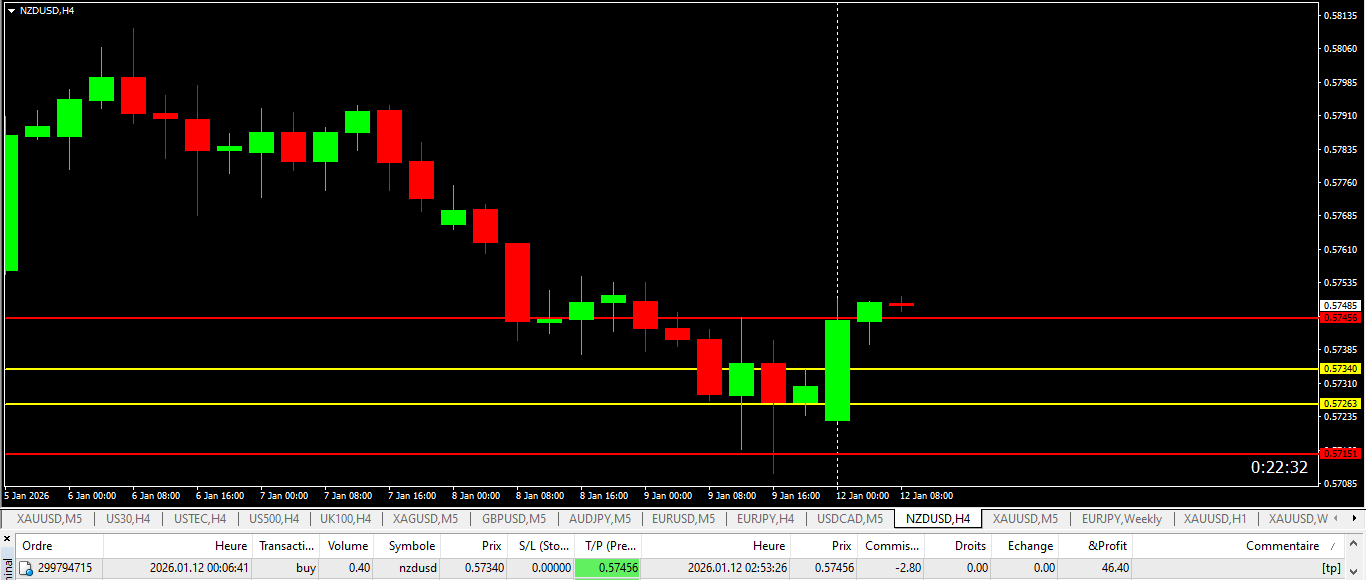Image resolution: width=1366 pixels, height=580 pixels.
Task: Click the 0.40 volume cell
Action: pos(348,568)
